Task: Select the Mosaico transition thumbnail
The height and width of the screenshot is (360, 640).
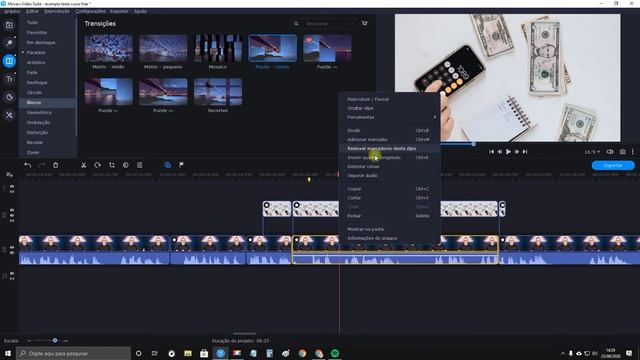Action: (218, 49)
